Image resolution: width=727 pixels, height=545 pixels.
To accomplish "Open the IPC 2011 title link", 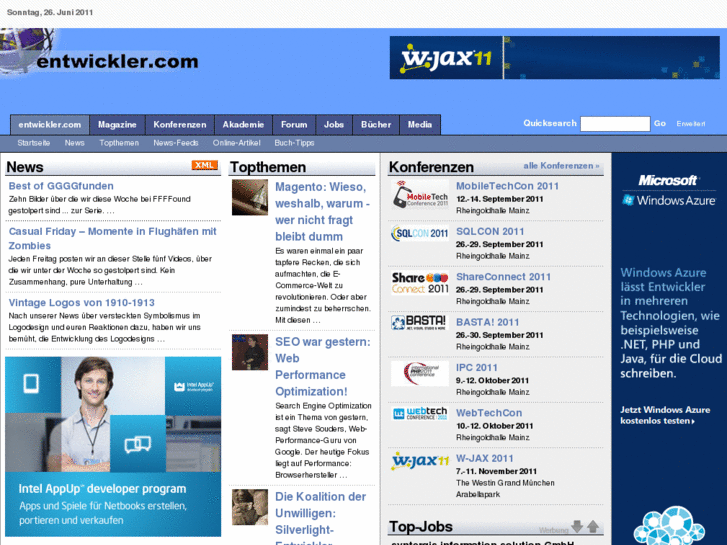I will click(x=477, y=368).
